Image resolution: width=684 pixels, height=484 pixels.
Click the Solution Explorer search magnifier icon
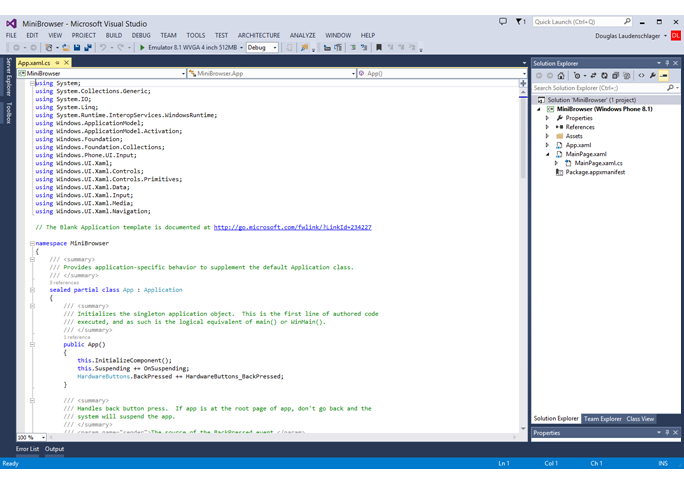[670, 88]
